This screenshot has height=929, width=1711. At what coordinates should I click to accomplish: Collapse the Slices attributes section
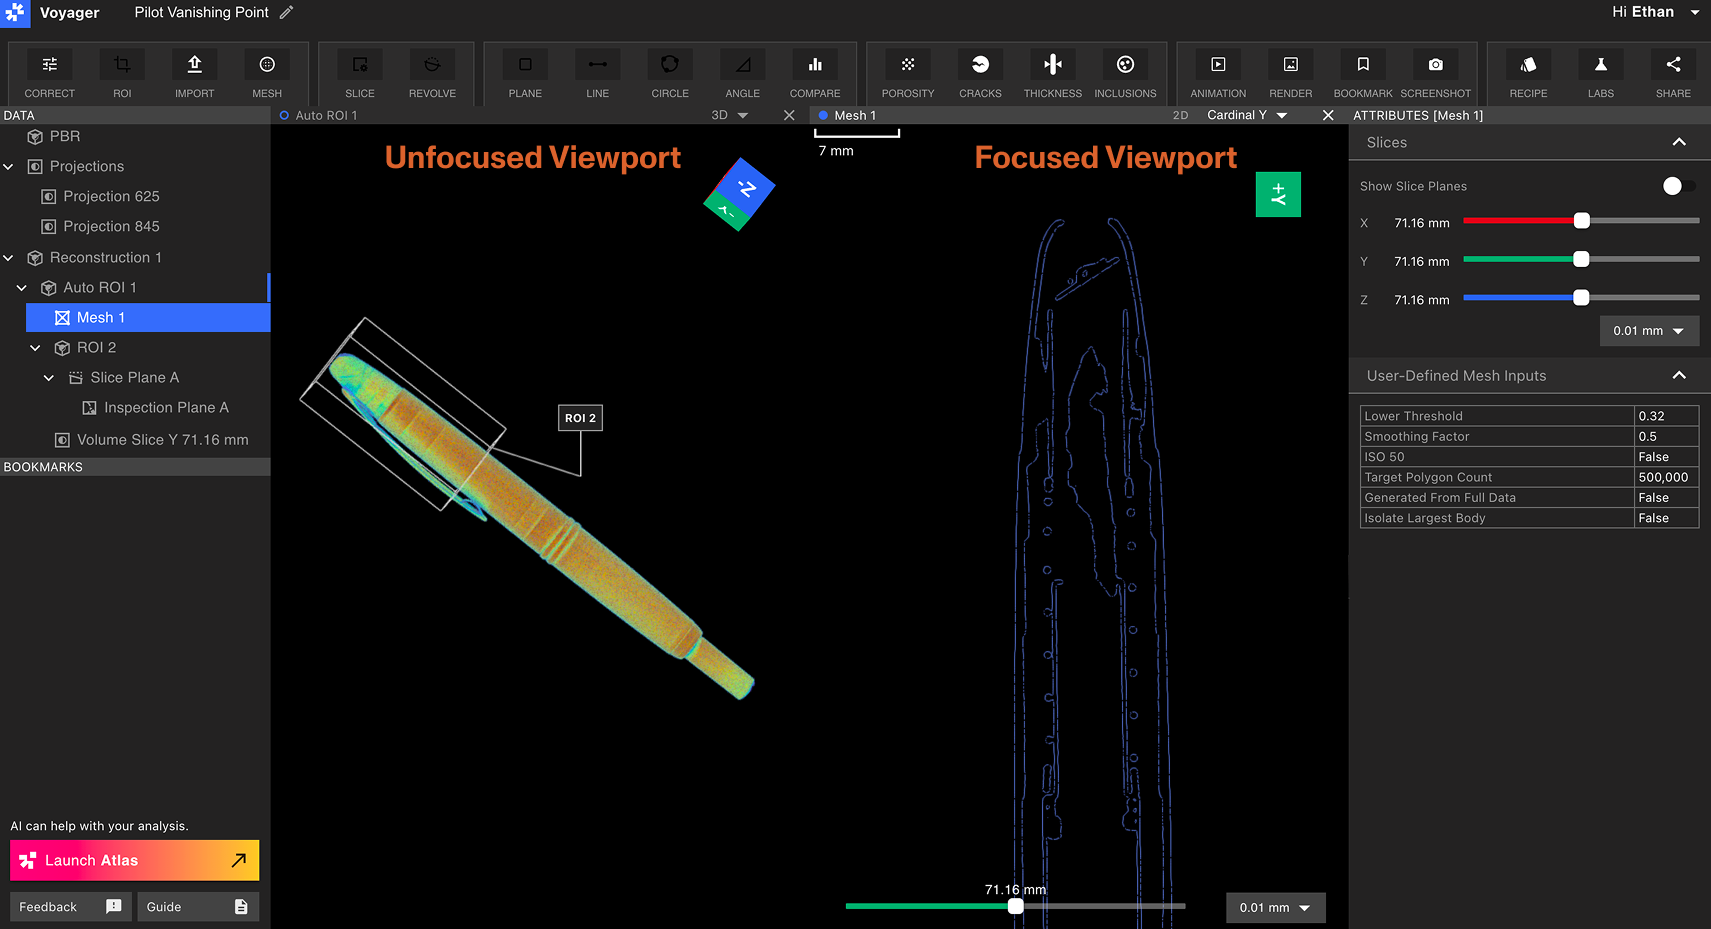tap(1679, 142)
